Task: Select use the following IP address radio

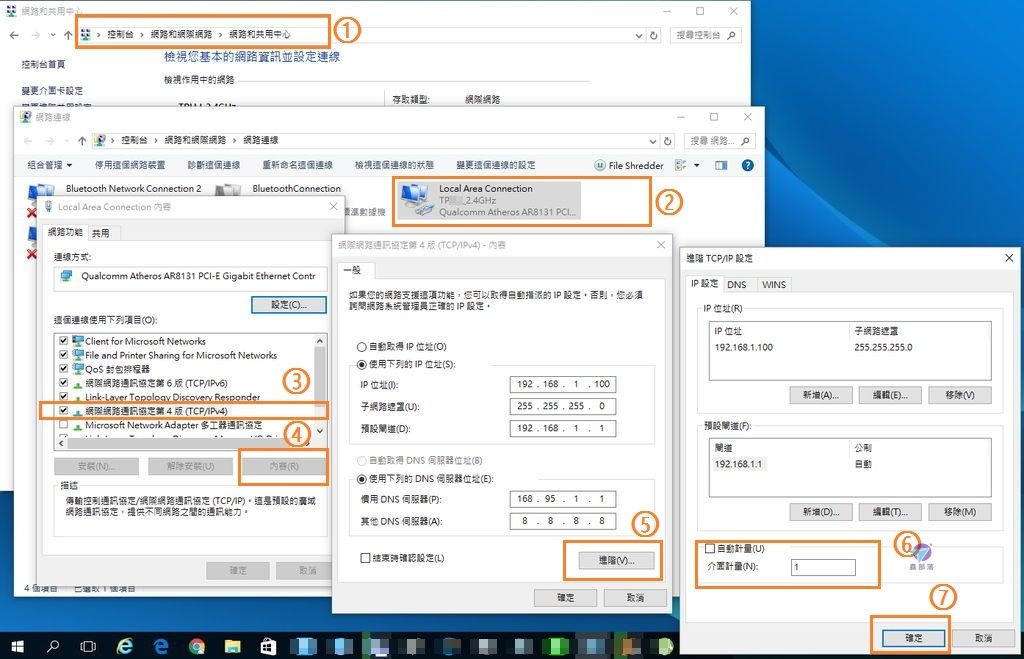Action: (x=361, y=364)
